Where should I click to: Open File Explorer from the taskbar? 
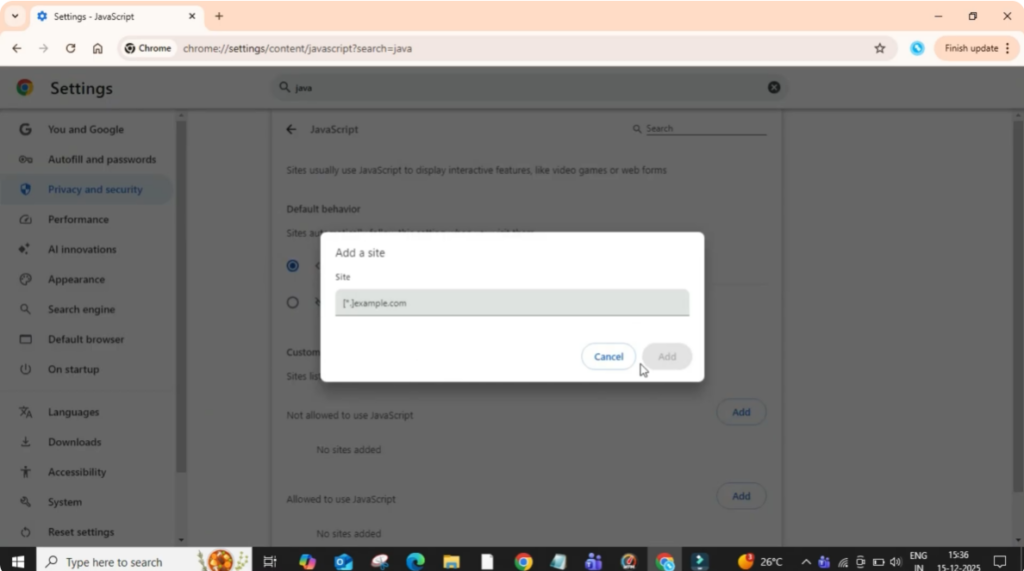click(x=451, y=562)
